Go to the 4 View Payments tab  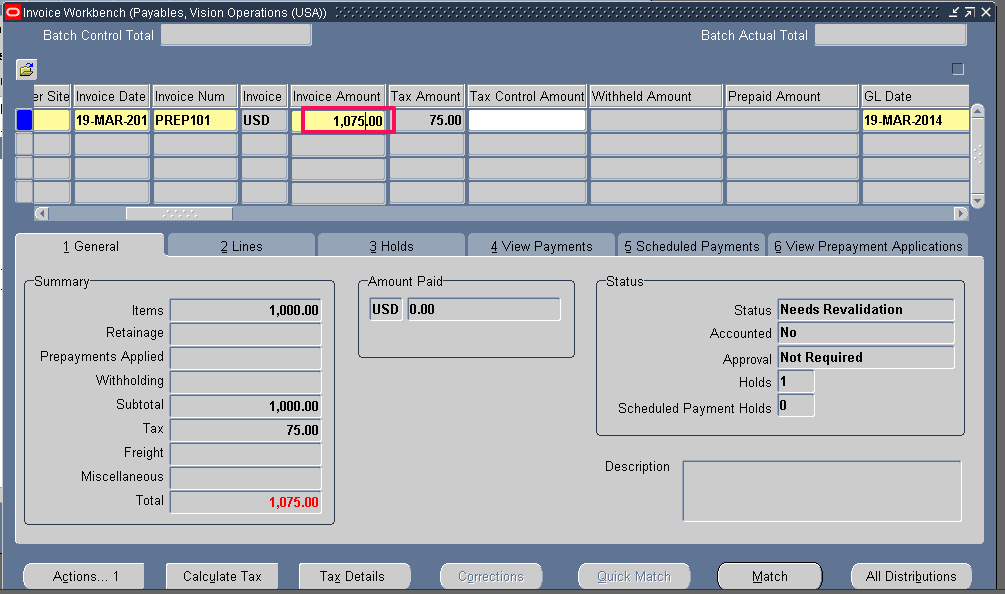[x=542, y=246]
